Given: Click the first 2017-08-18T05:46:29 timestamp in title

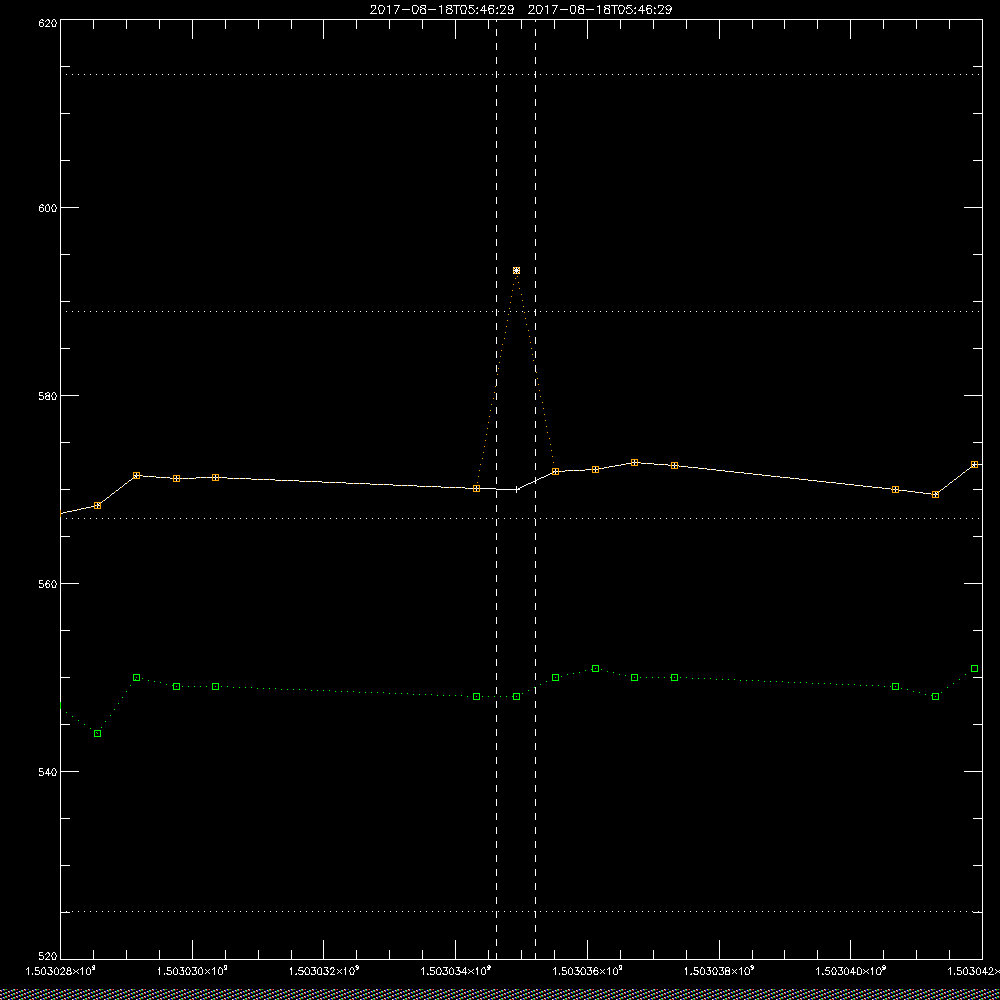Looking at the screenshot, I should pyautogui.click(x=442, y=10).
